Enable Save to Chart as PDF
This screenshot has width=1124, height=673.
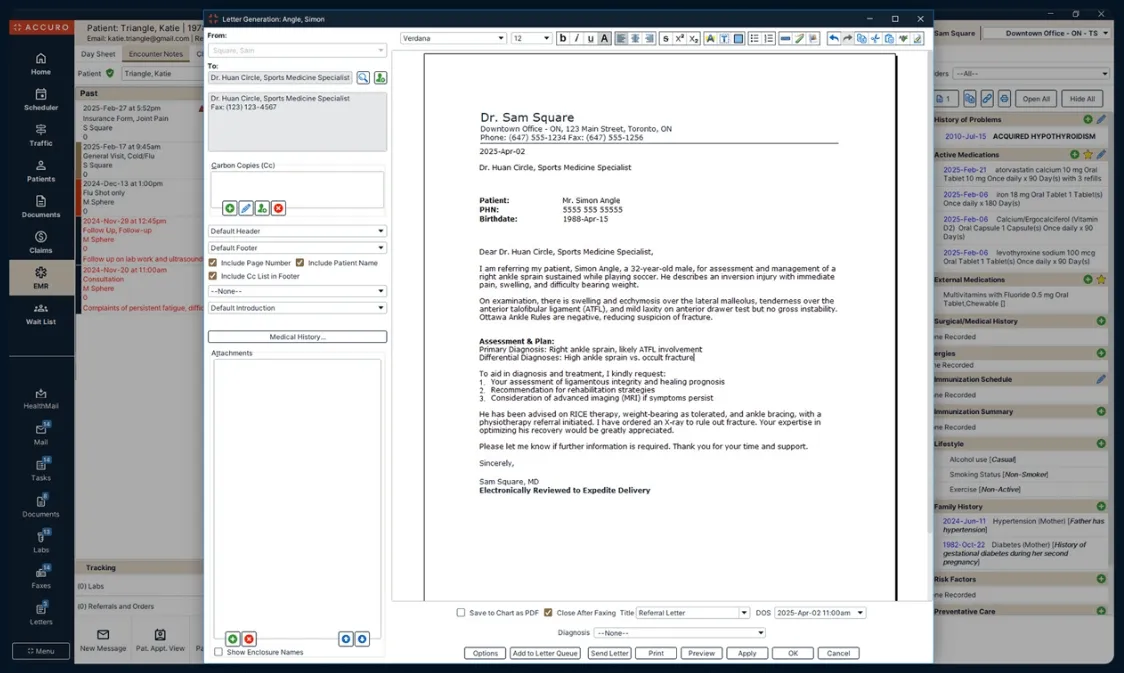point(459,613)
